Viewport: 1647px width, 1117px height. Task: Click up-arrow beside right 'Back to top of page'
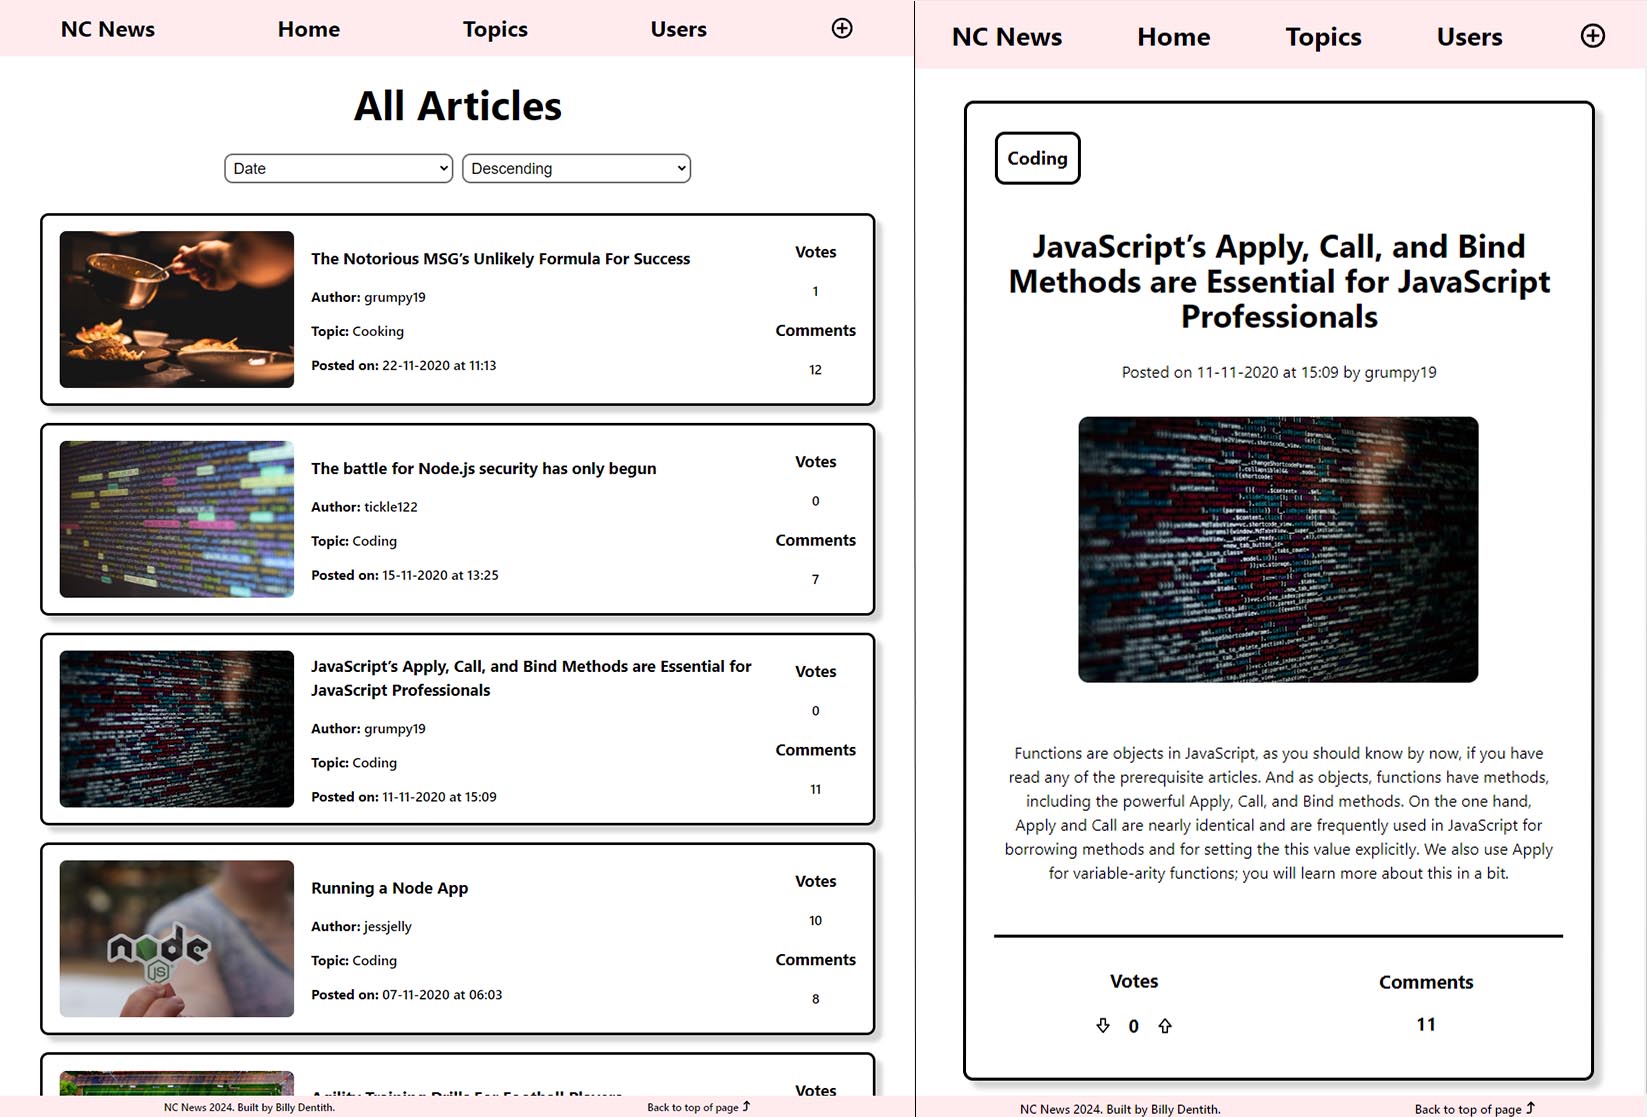[1530, 1108]
